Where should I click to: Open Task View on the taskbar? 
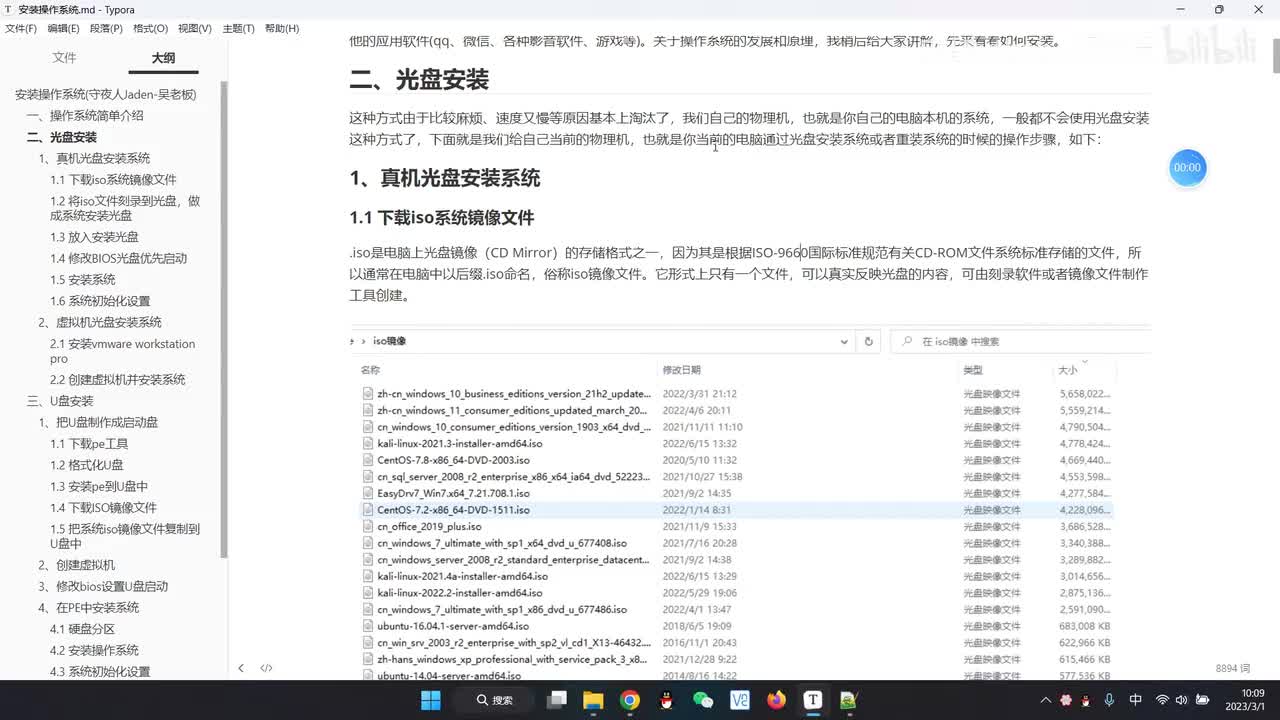click(557, 700)
